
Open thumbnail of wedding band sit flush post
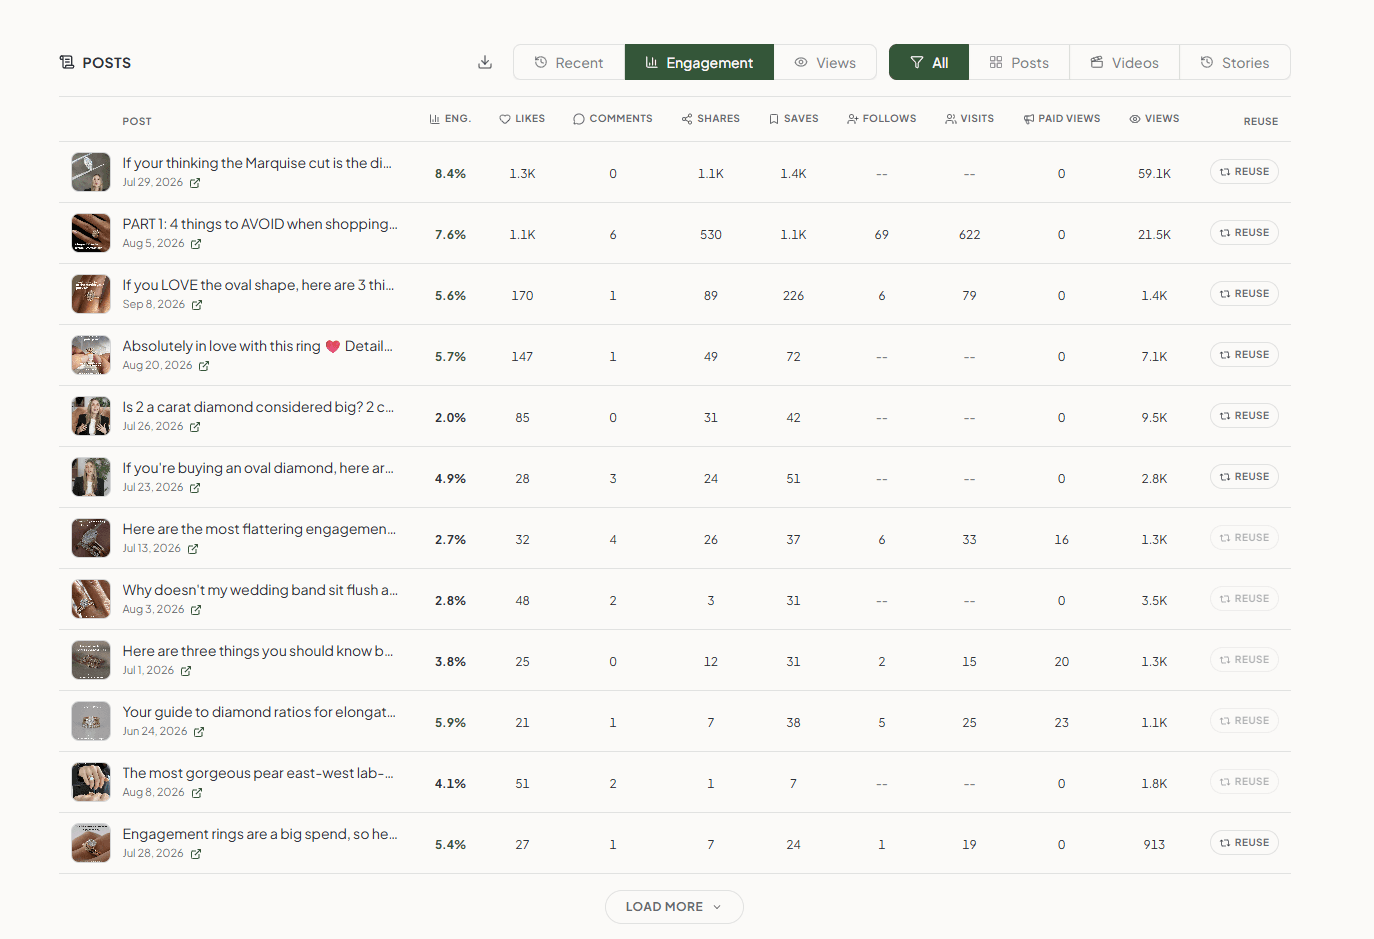coord(91,599)
